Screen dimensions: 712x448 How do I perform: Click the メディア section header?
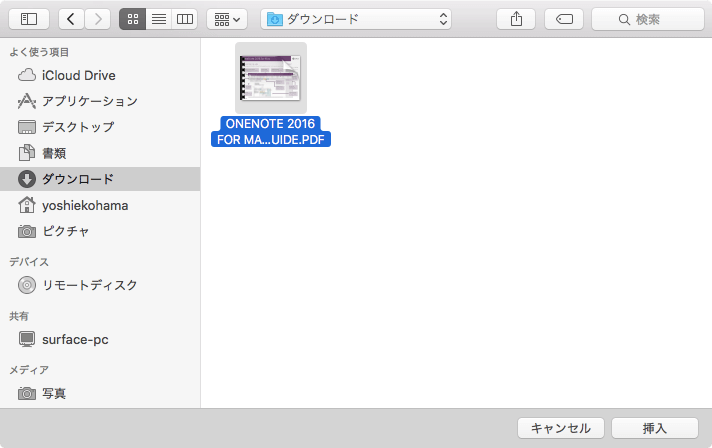coord(29,370)
